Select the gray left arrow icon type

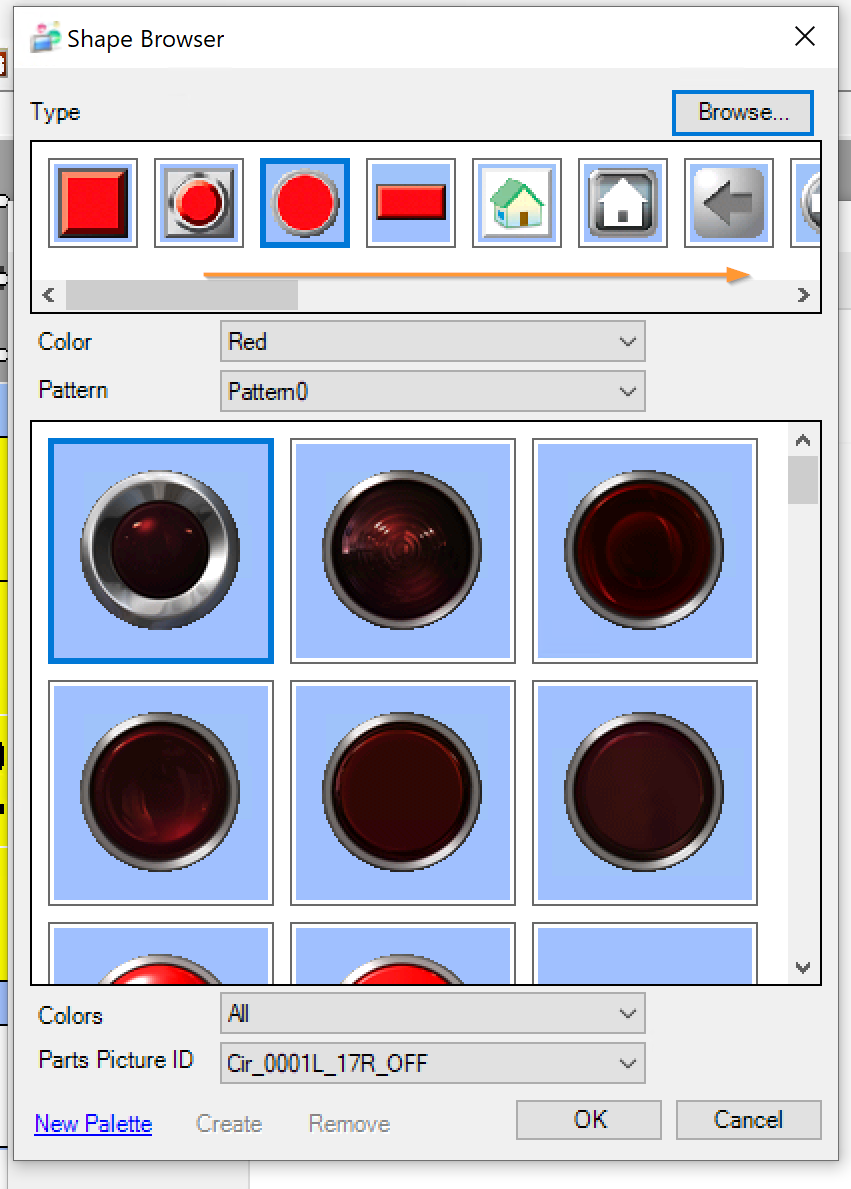coord(729,203)
